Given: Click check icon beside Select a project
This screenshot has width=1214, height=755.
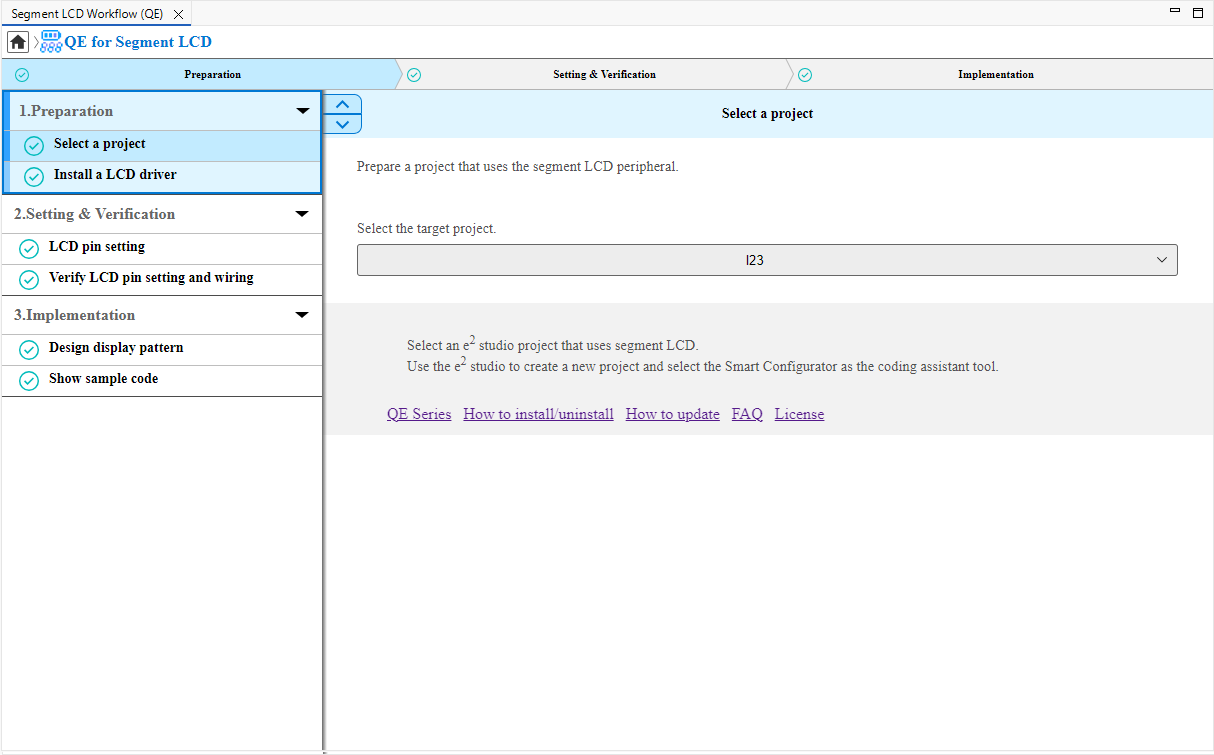Looking at the screenshot, I should pos(34,145).
